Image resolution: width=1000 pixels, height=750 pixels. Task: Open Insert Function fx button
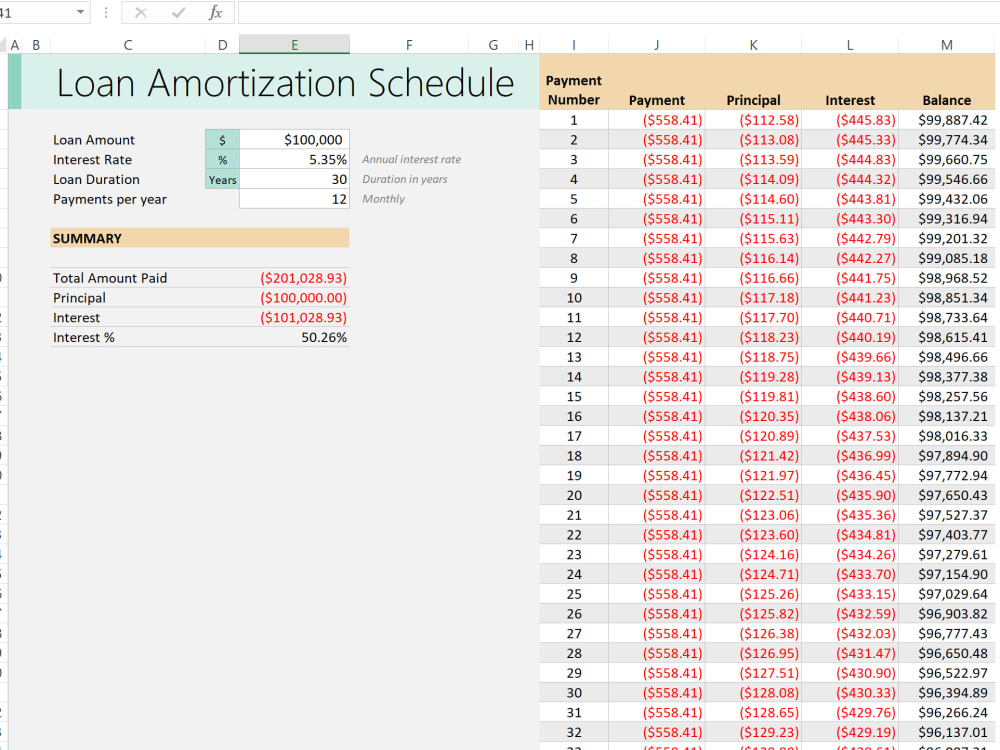click(x=216, y=13)
